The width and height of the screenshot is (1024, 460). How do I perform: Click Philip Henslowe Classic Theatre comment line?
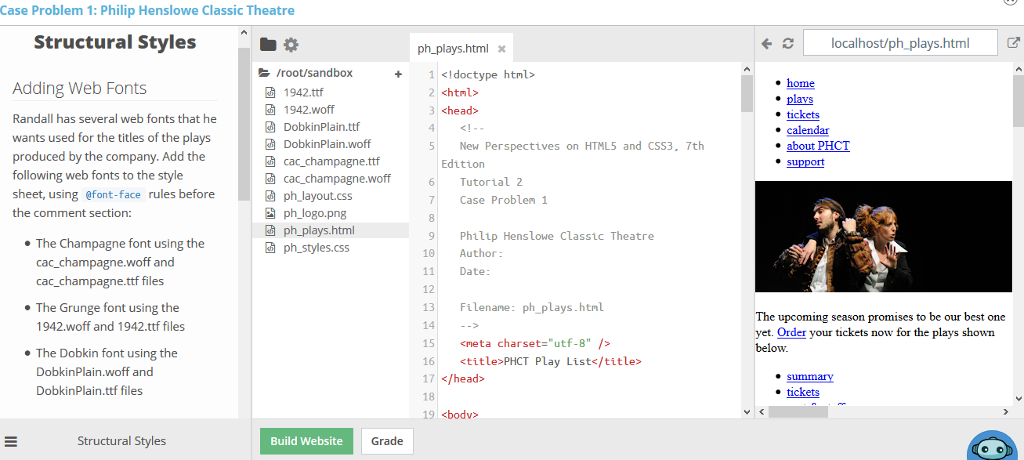556,236
